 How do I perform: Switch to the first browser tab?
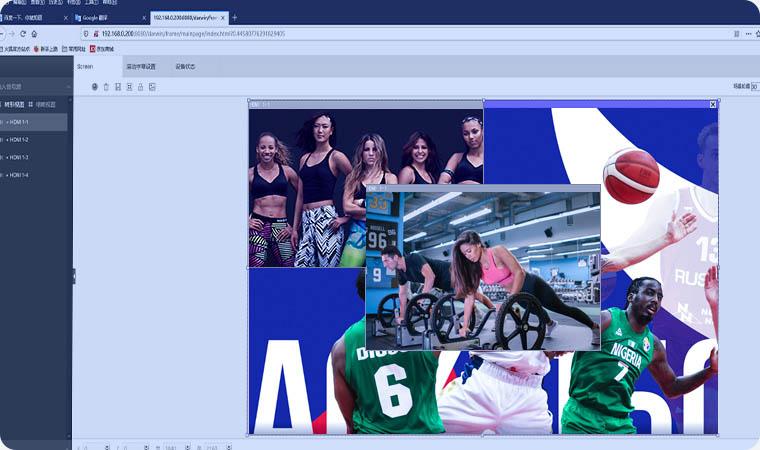tap(34, 18)
